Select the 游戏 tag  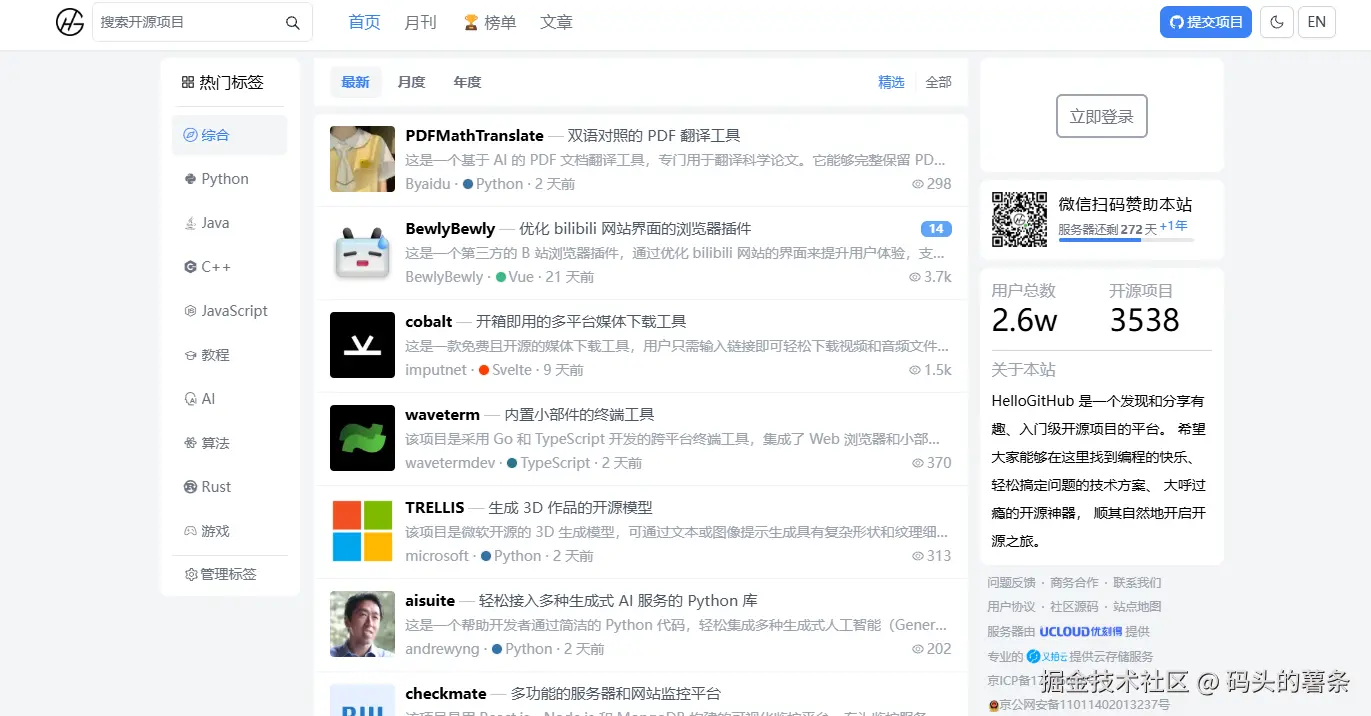coord(229,531)
